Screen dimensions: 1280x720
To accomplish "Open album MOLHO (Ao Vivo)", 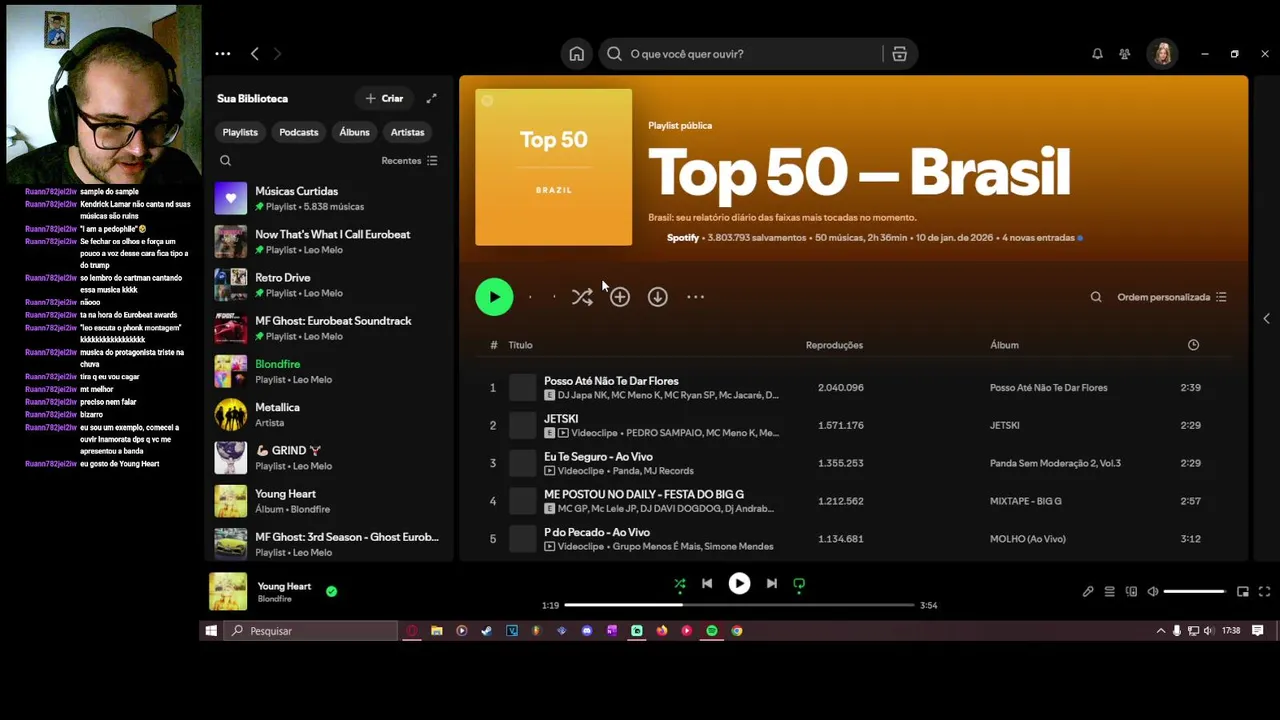I will coord(1027,539).
